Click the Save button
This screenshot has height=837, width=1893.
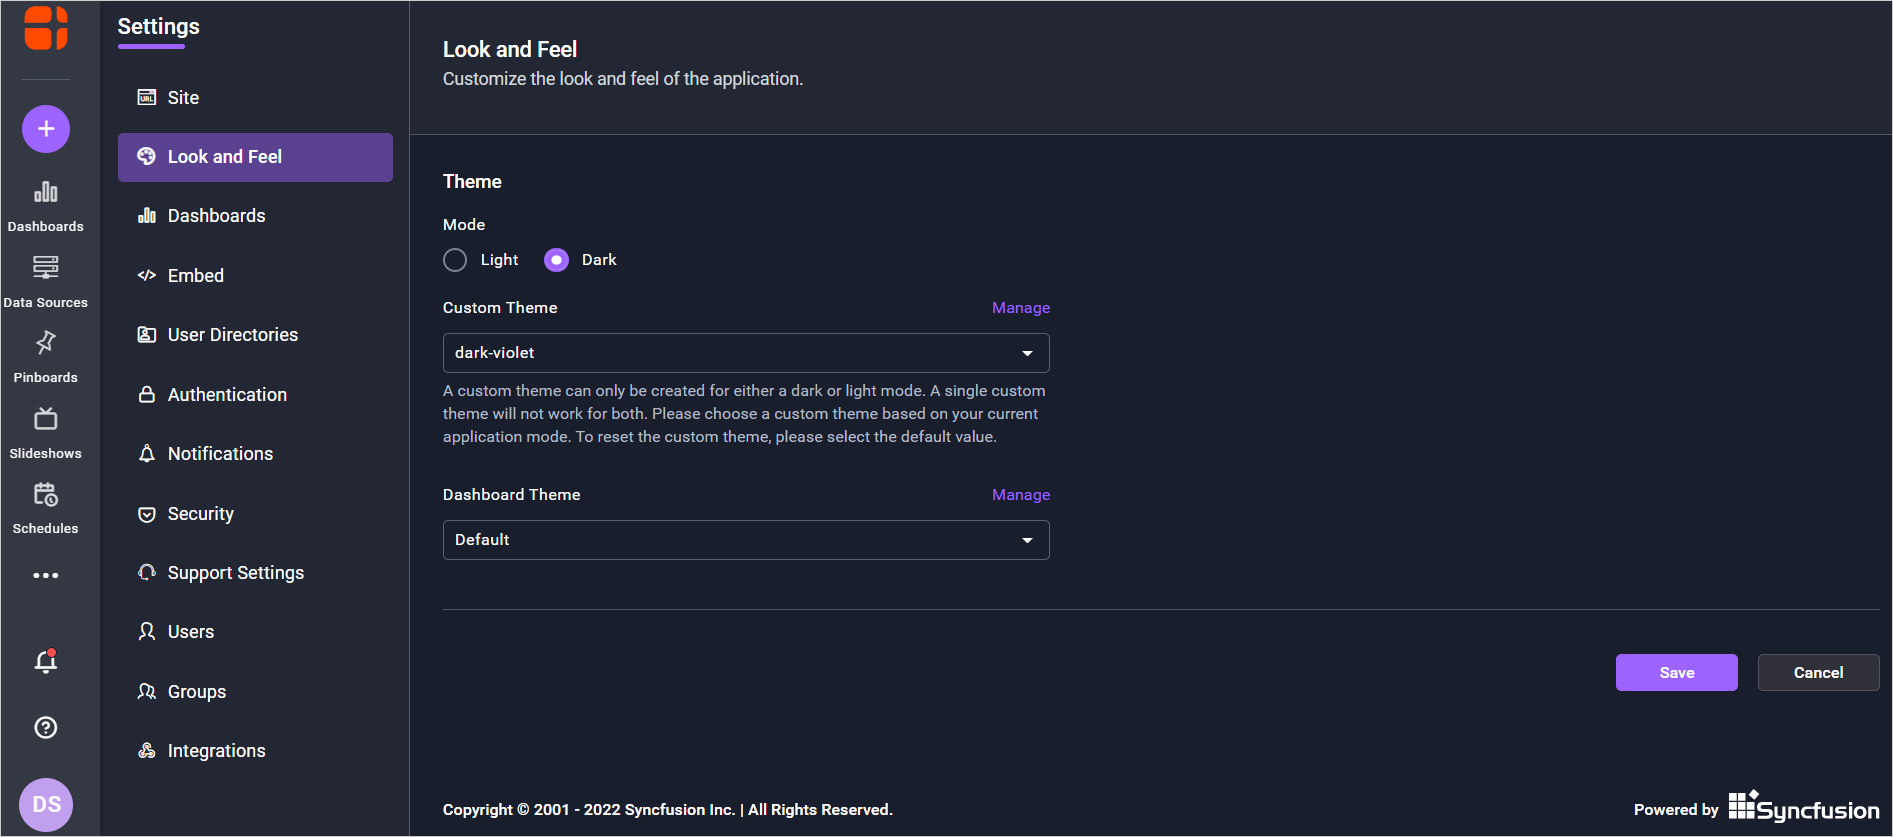1676,673
